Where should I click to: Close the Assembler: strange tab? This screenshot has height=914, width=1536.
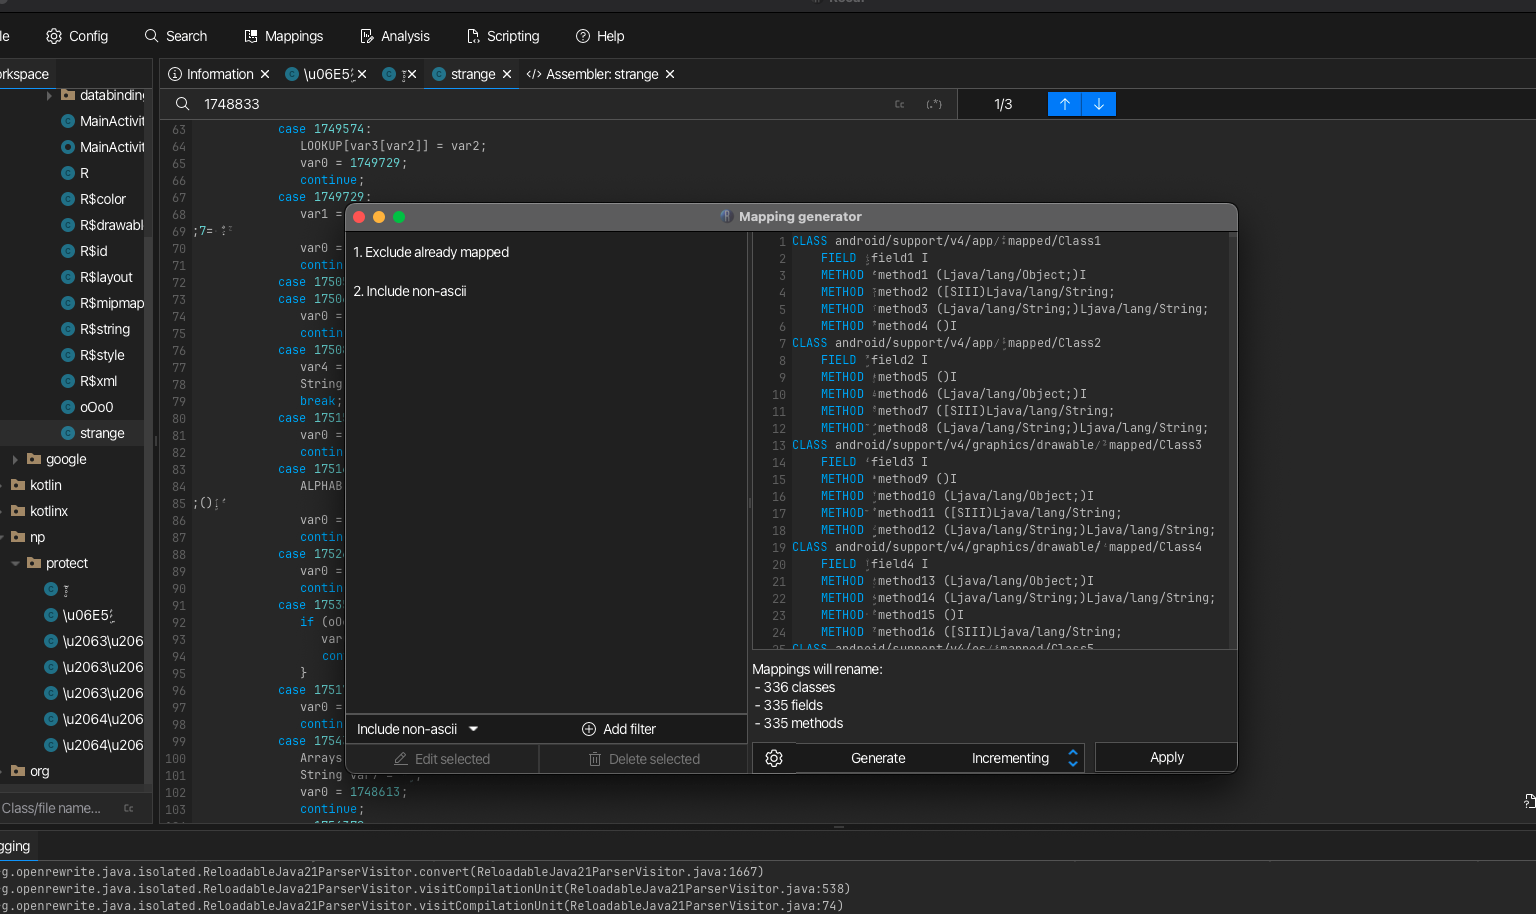coord(670,74)
